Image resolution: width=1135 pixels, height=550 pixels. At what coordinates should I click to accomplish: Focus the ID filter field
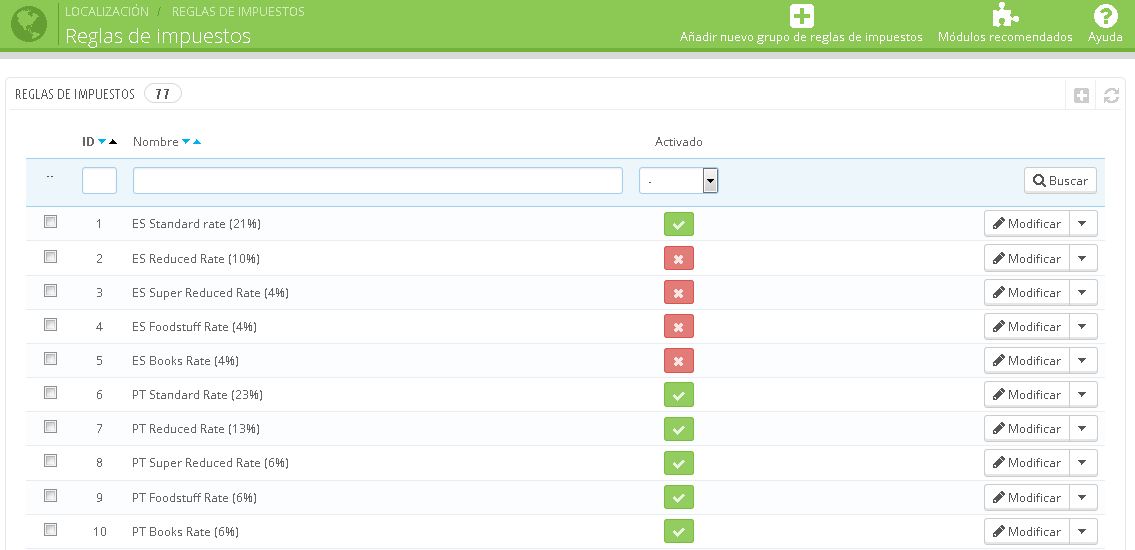[x=99, y=181]
